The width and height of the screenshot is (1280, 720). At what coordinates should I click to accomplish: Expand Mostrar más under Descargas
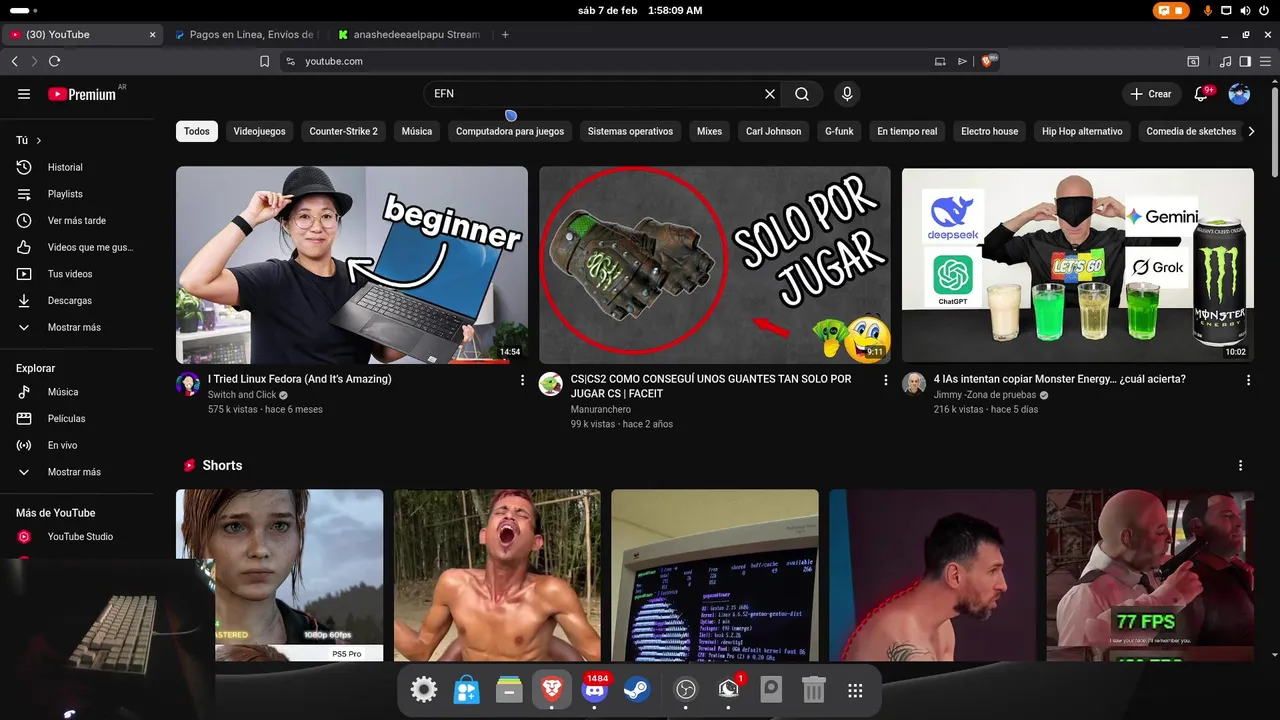(76, 327)
